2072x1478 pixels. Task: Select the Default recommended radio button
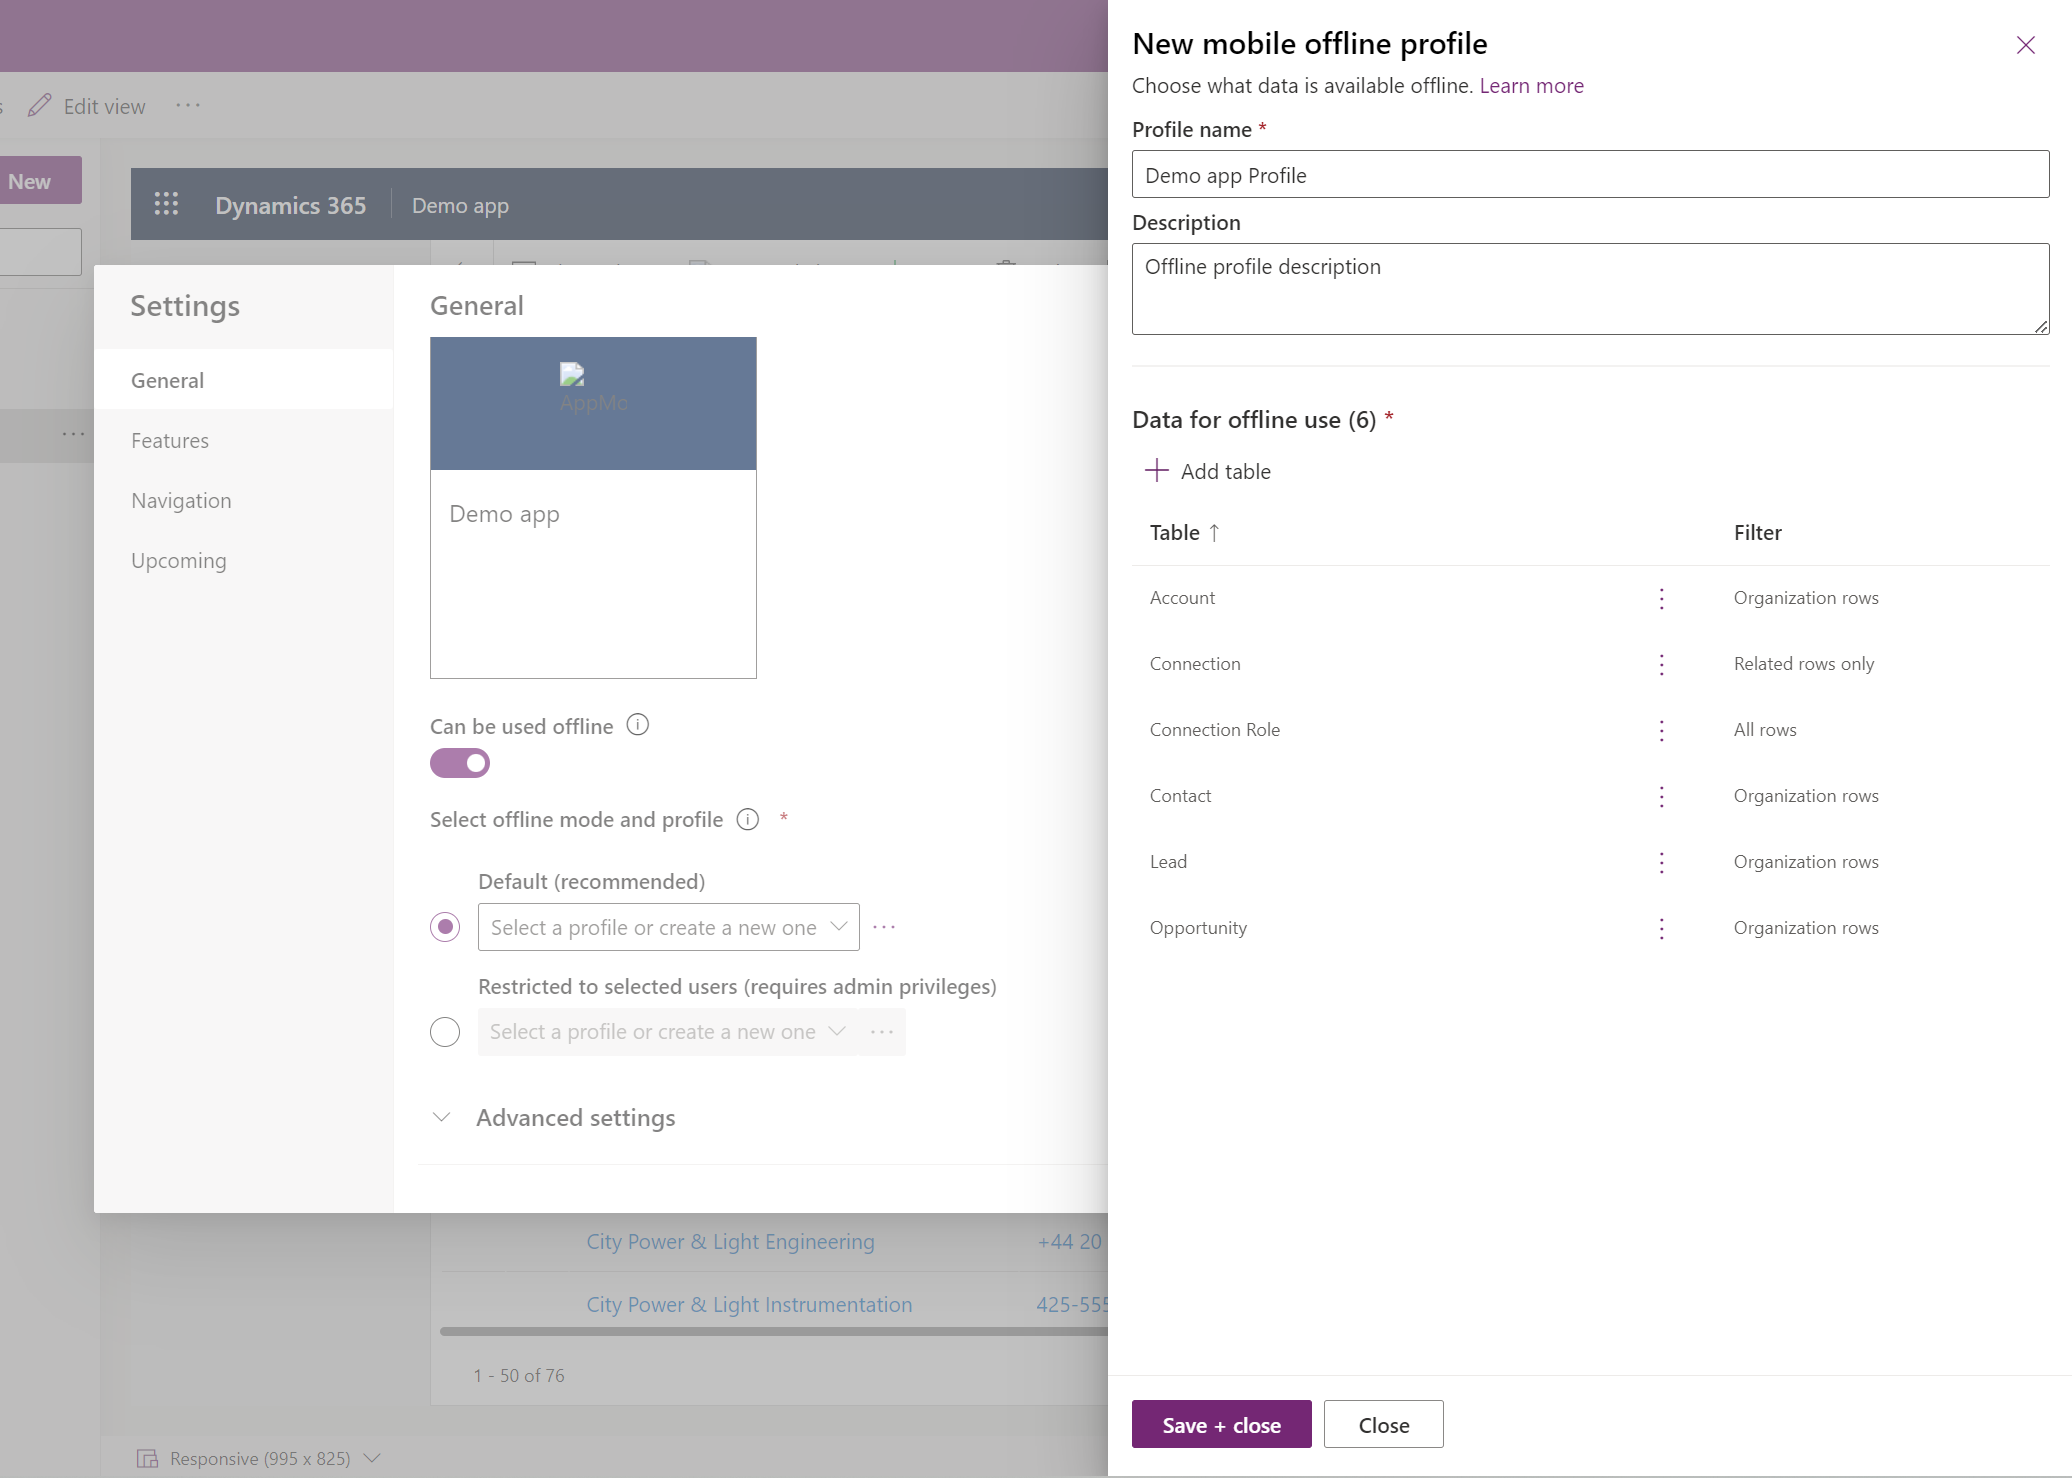444,926
